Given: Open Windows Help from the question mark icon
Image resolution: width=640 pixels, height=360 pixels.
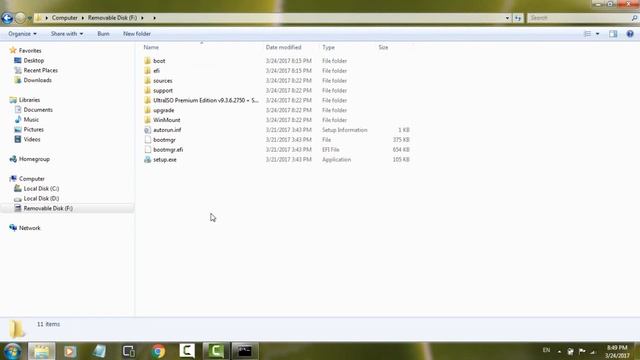Looking at the screenshot, I should pos(630,34).
